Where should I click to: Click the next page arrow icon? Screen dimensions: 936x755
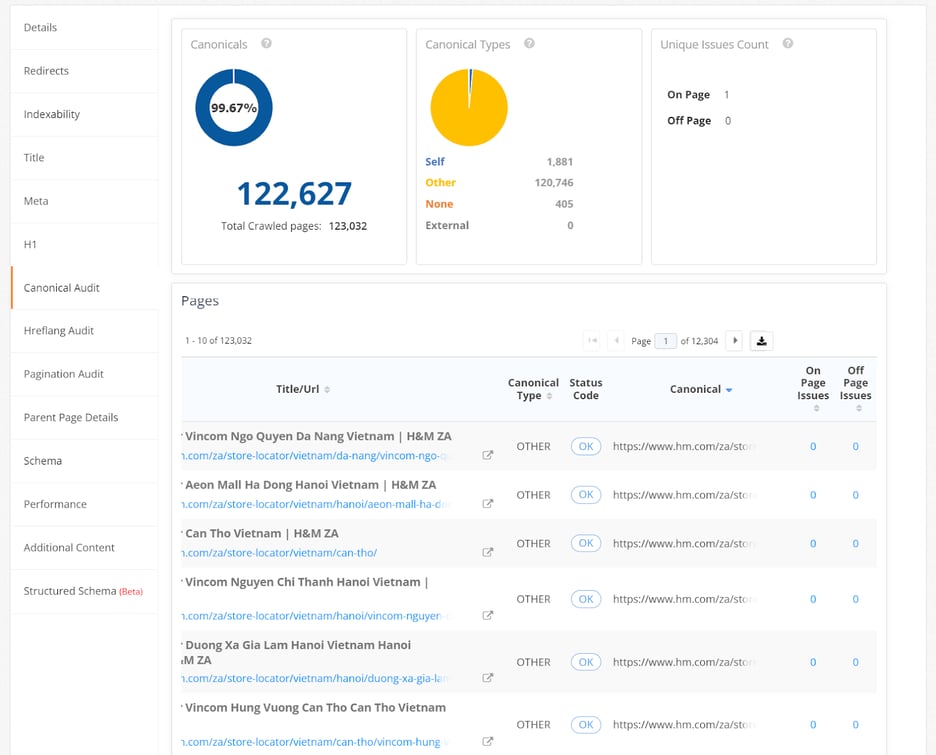pos(734,340)
